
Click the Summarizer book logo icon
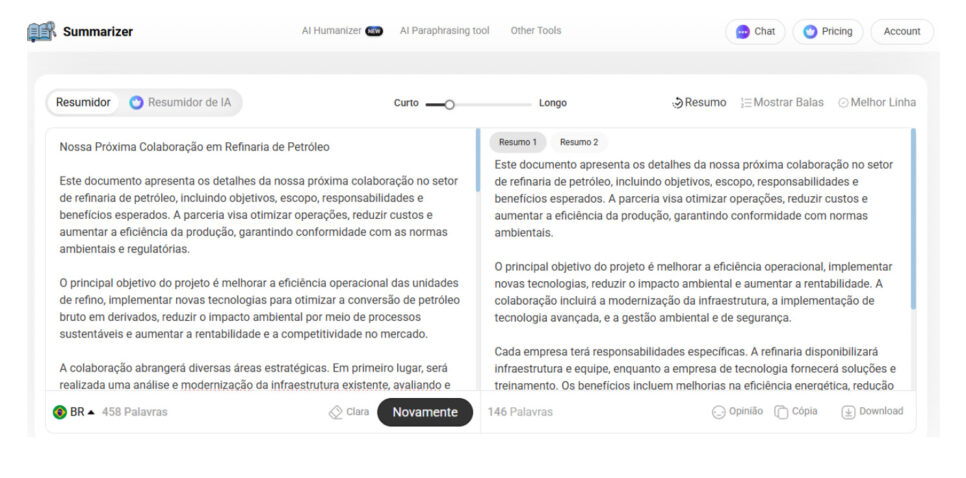click(41, 31)
